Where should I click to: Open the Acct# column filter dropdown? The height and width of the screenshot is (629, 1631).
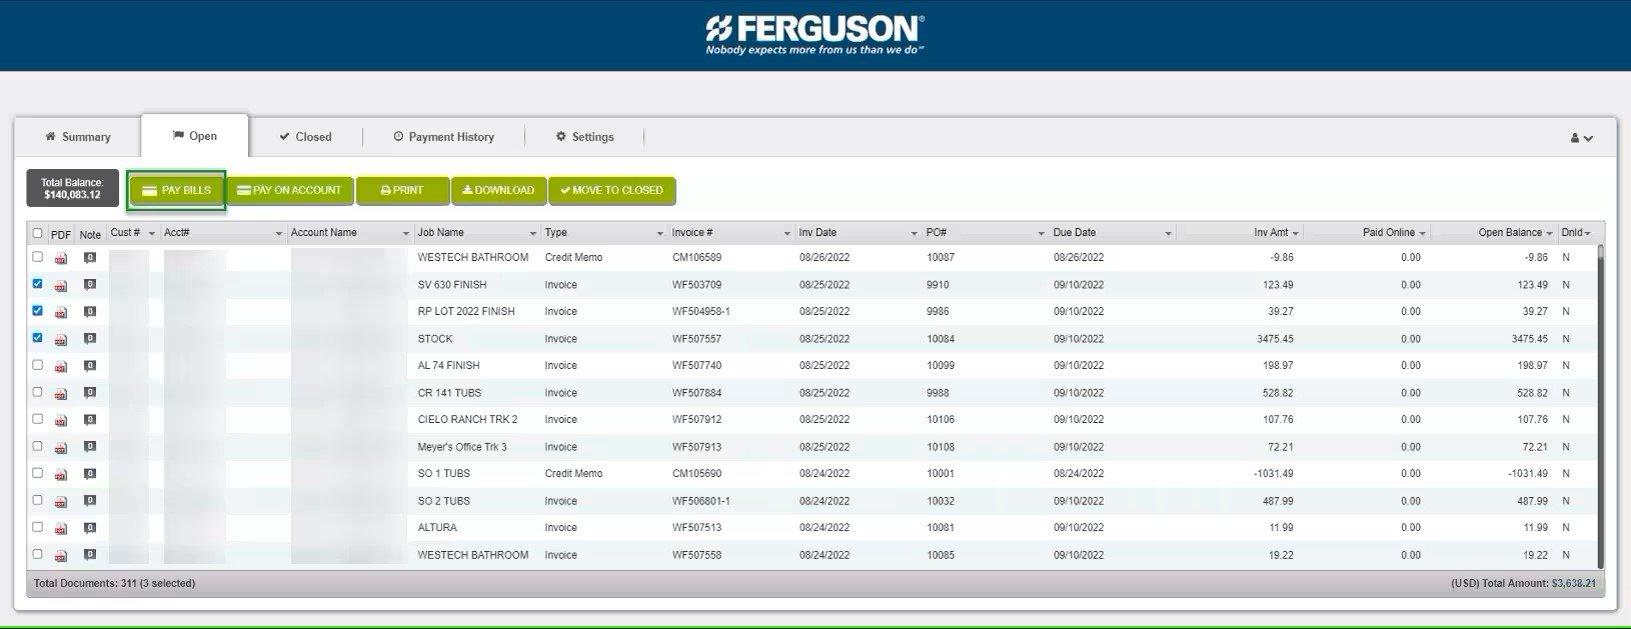click(279, 233)
